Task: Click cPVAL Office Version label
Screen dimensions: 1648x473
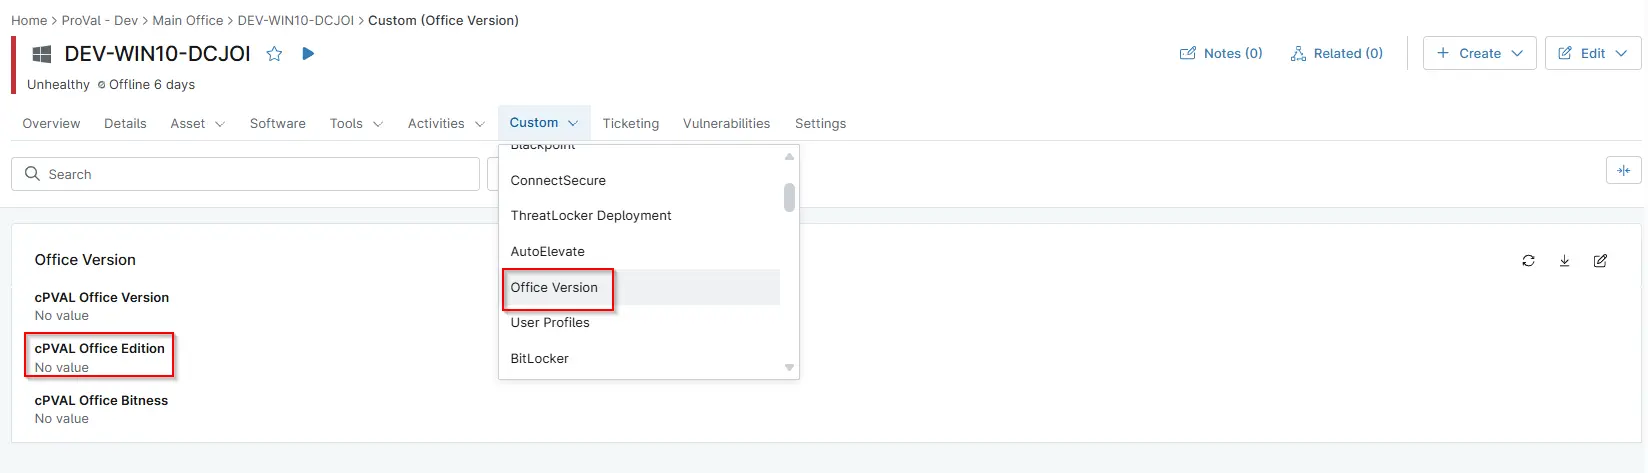Action: click(x=102, y=298)
